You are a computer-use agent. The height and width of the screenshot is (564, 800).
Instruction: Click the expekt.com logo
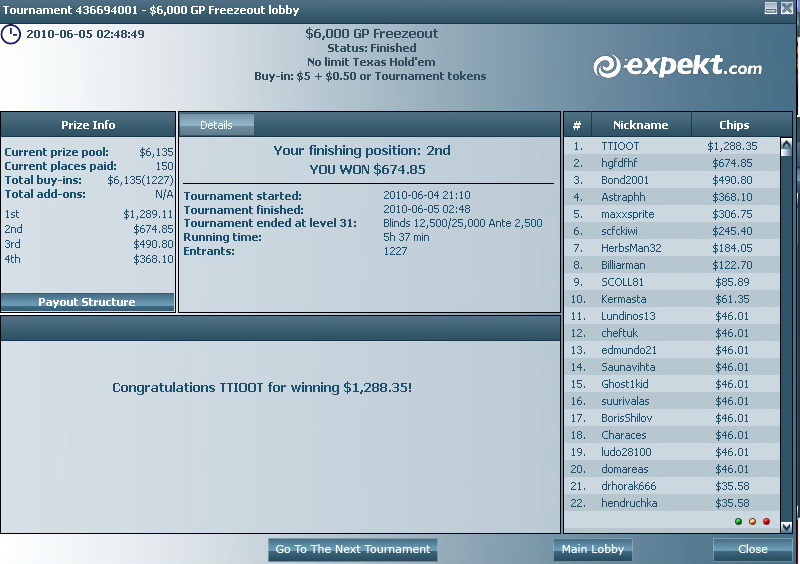[x=678, y=66]
